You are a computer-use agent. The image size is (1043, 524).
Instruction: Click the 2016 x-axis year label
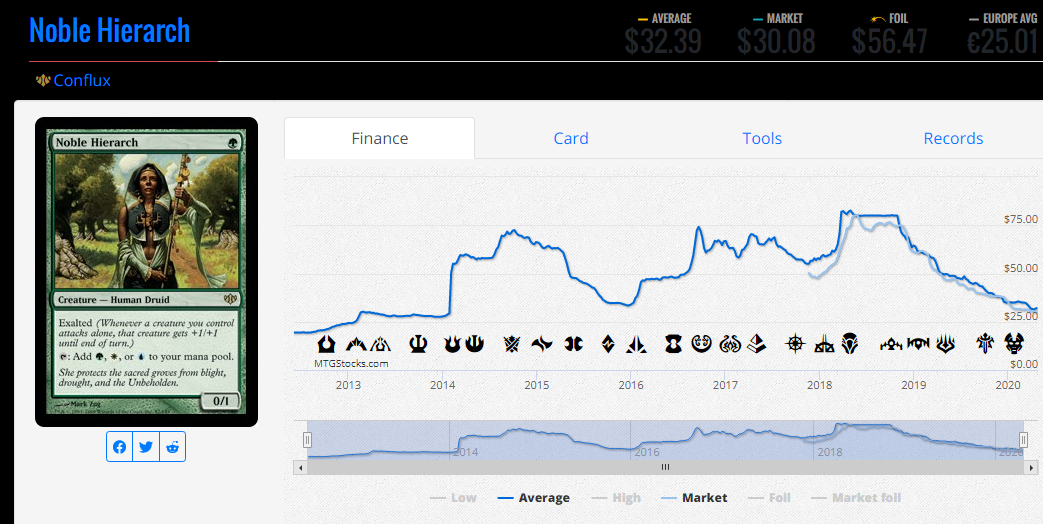point(631,385)
